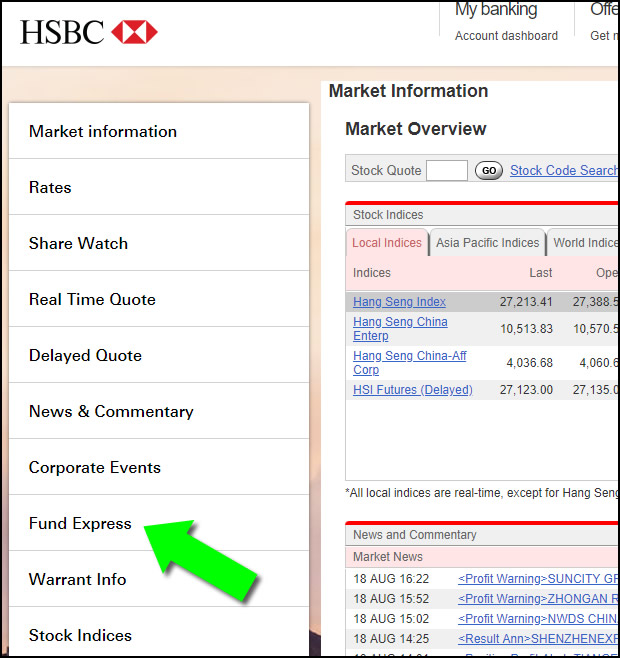Open Profit Warning ZHONGAN news link

click(x=537, y=598)
